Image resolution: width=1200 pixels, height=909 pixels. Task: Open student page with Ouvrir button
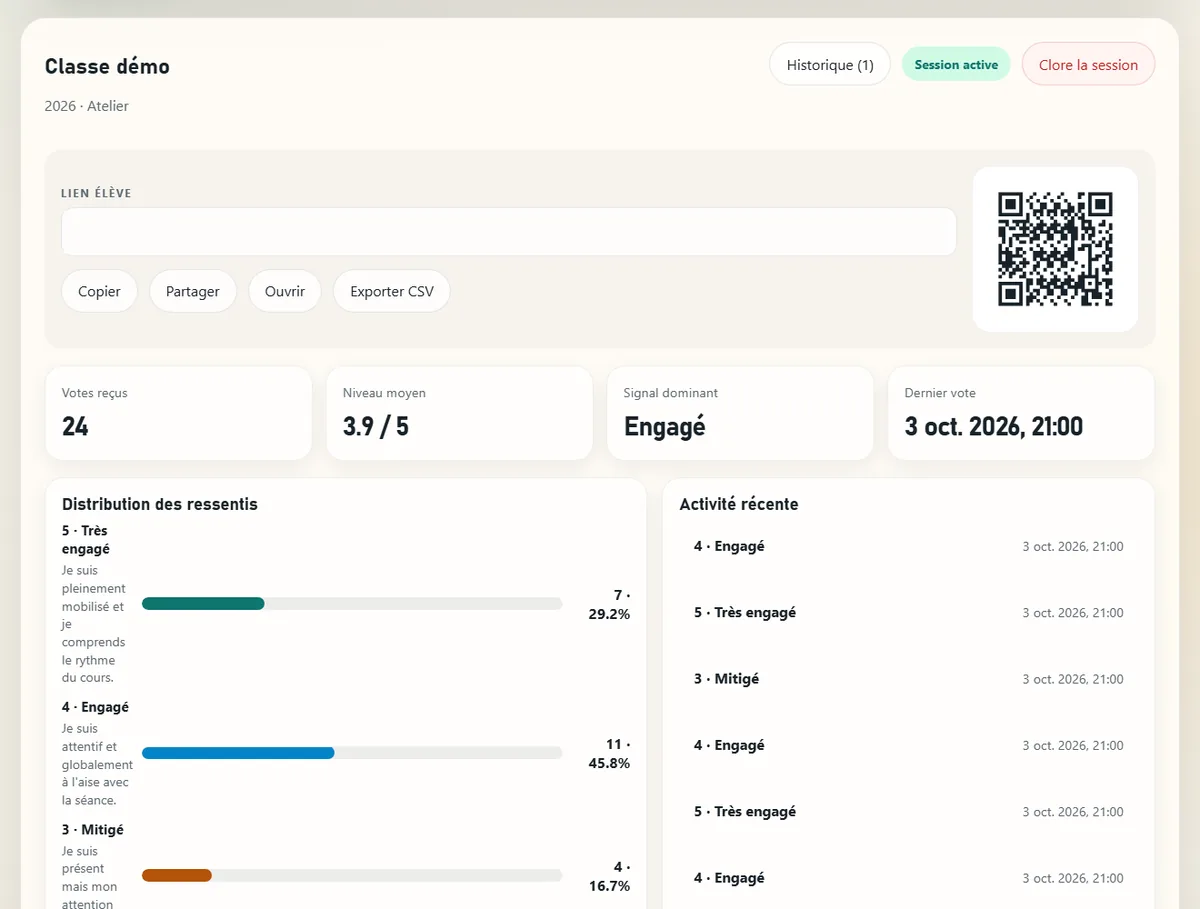(x=285, y=291)
